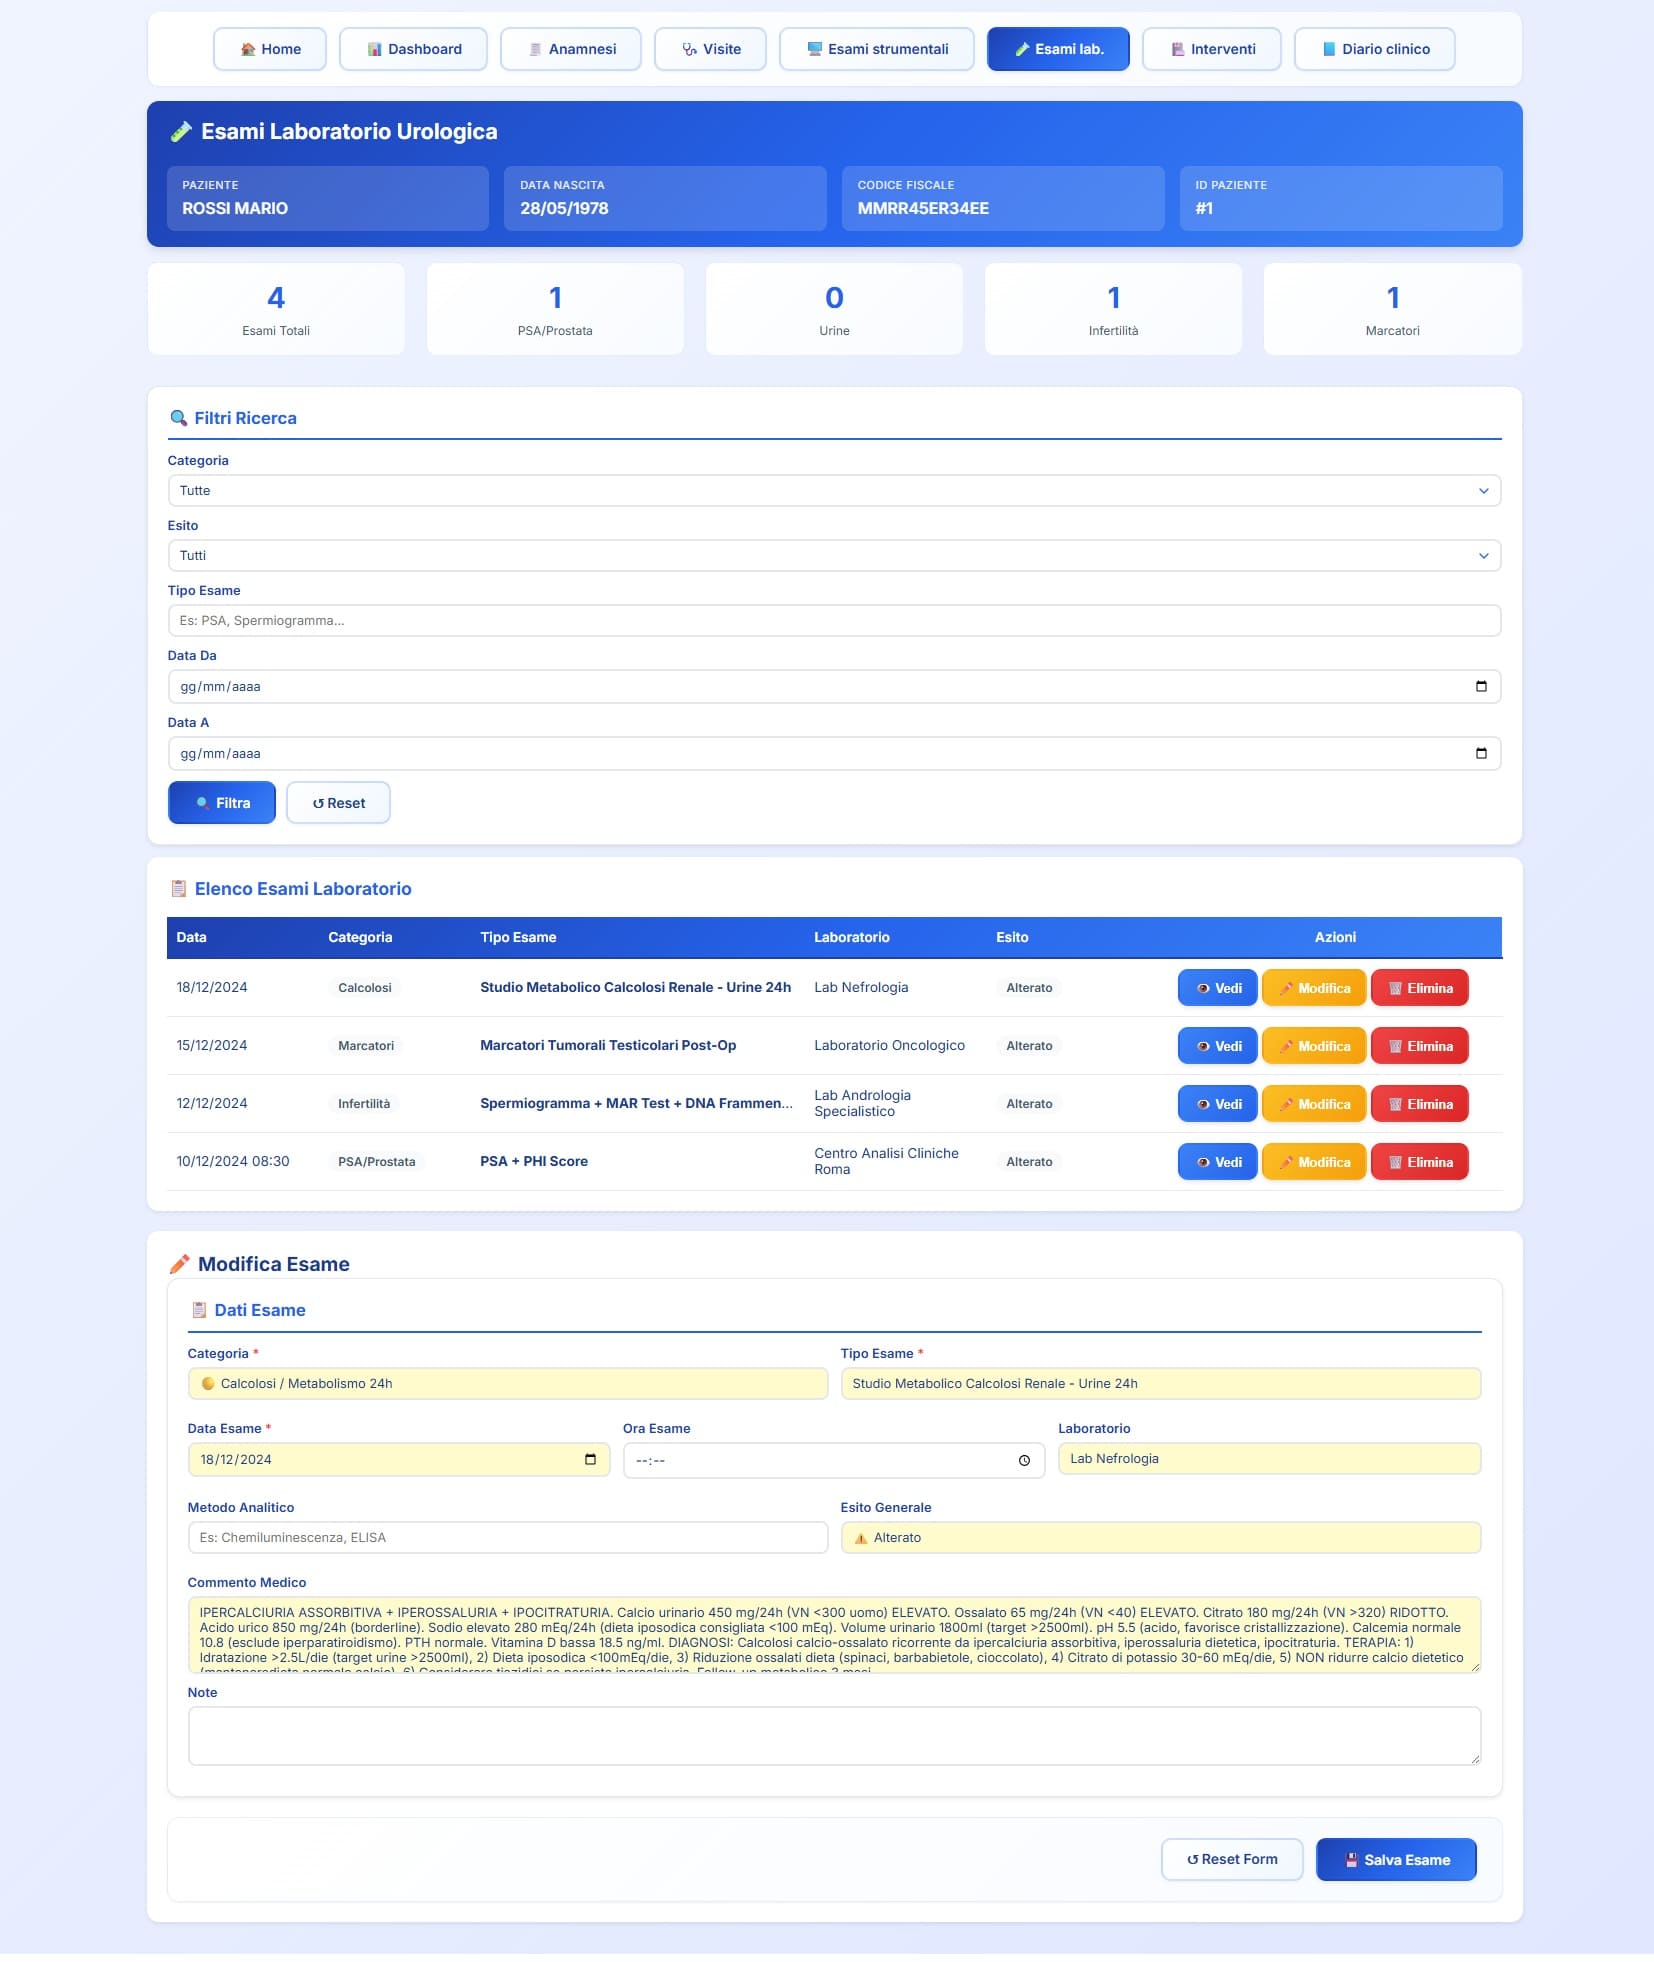Screen dimensions: 1654x1962
Task: Go to the Dashboard tab
Action: (413, 49)
